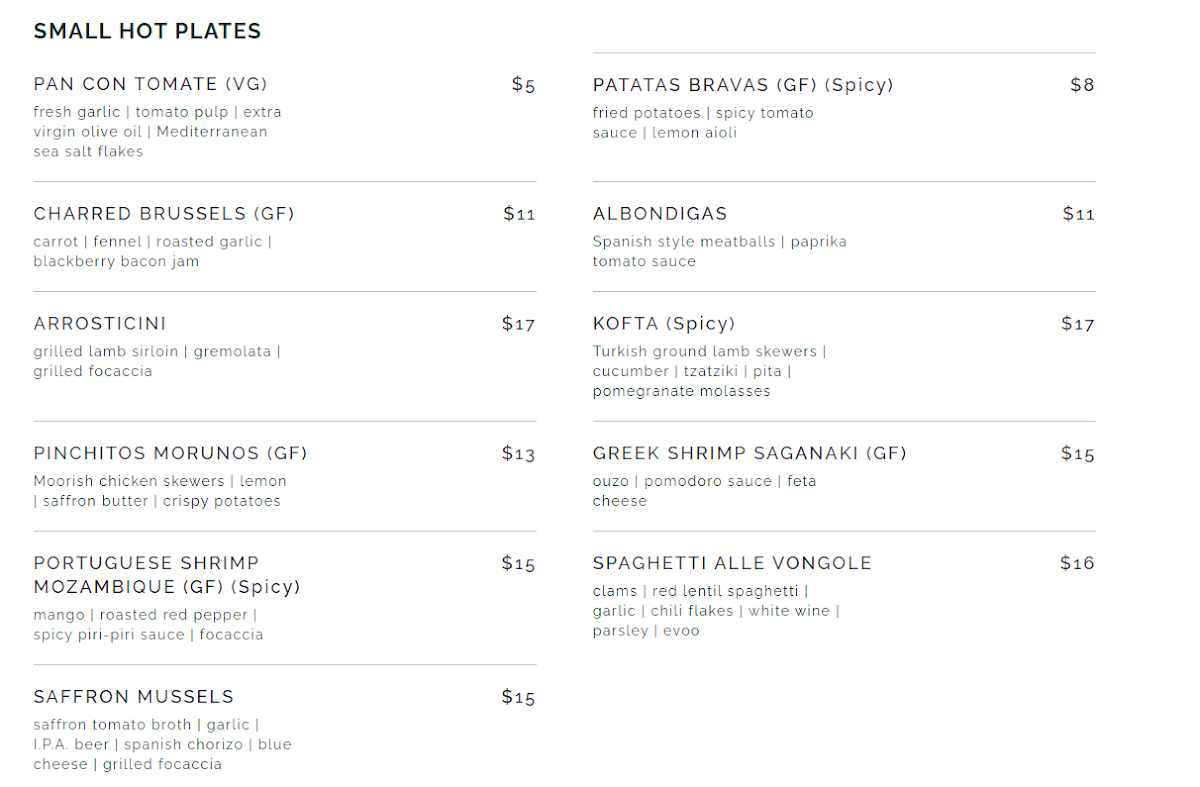
Task: Click the Spanish style meatballs description
Action: point(720,252)
